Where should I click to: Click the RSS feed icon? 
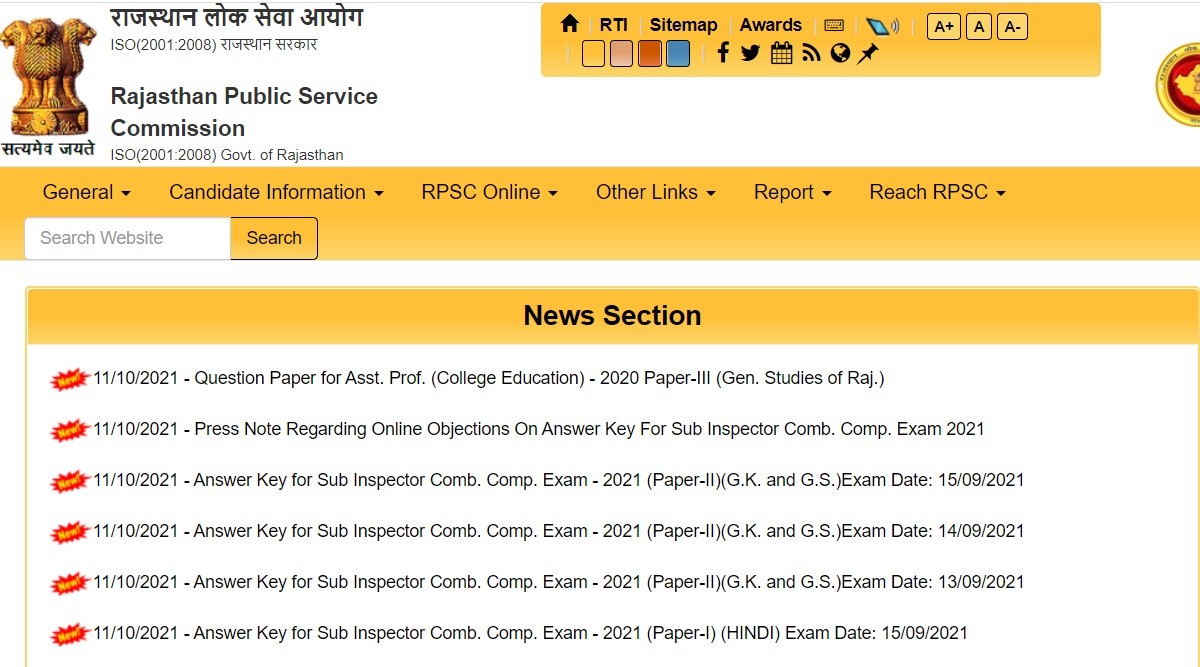point(811,53)
